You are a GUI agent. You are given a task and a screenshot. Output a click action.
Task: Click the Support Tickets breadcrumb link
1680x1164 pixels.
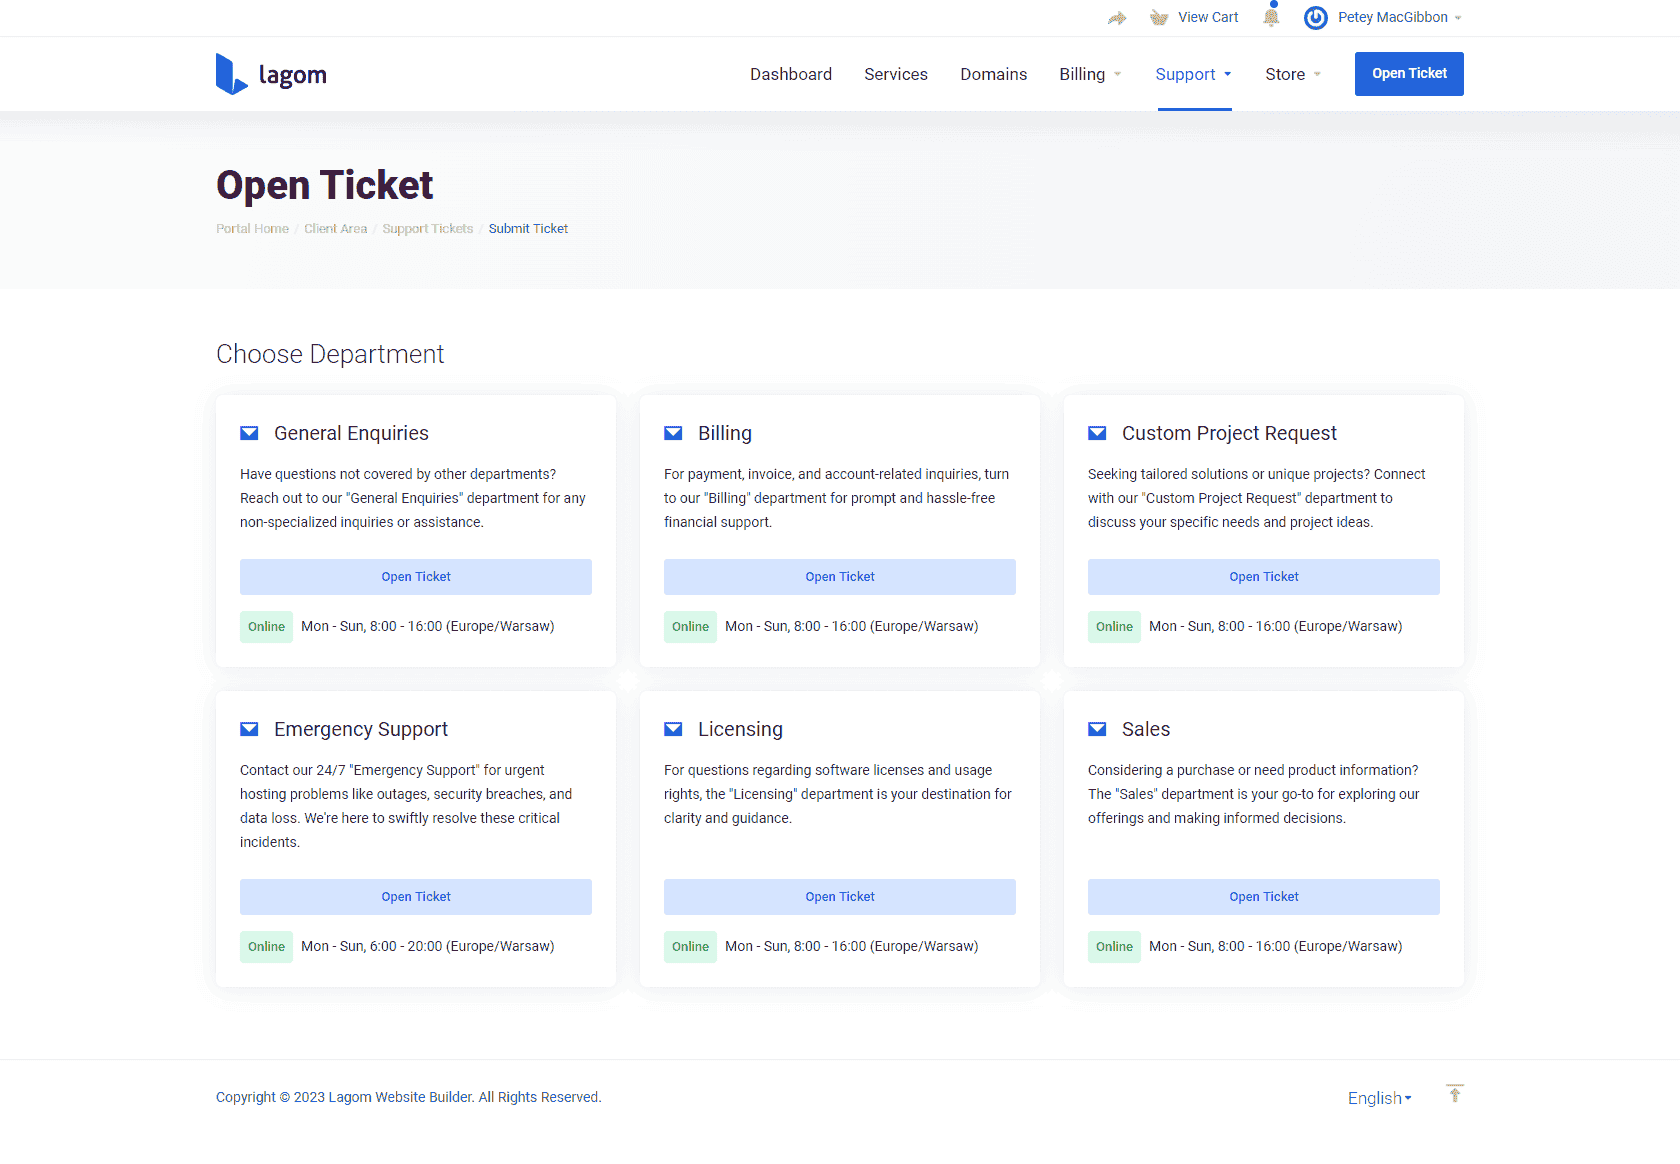427,229
